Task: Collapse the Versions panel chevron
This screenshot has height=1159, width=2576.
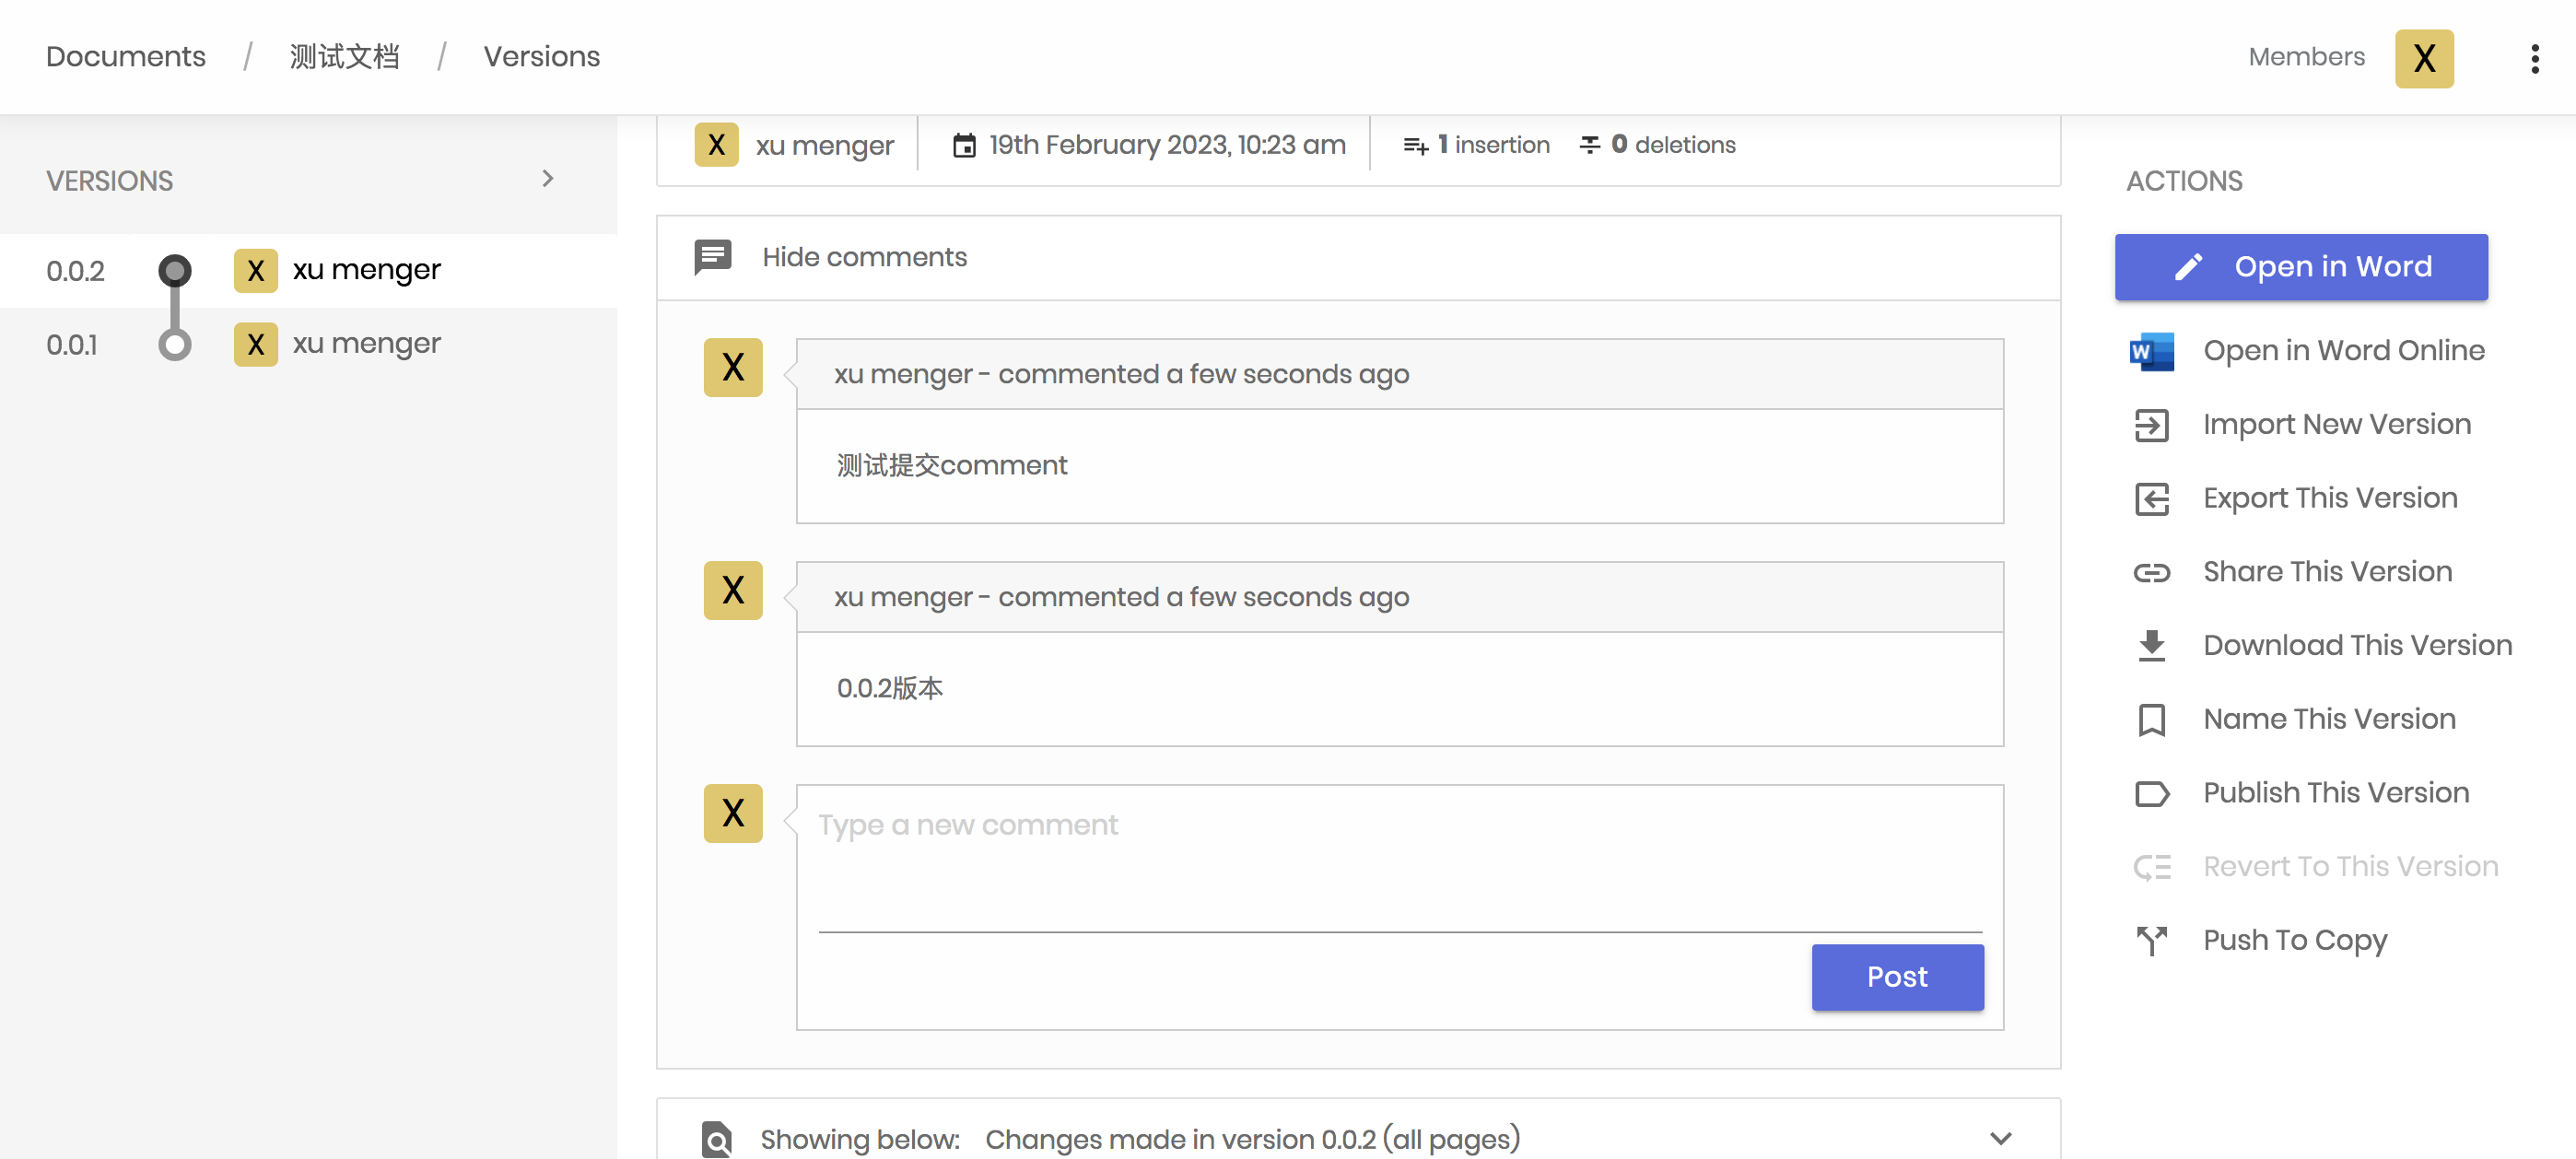Action: pos(547,179)
